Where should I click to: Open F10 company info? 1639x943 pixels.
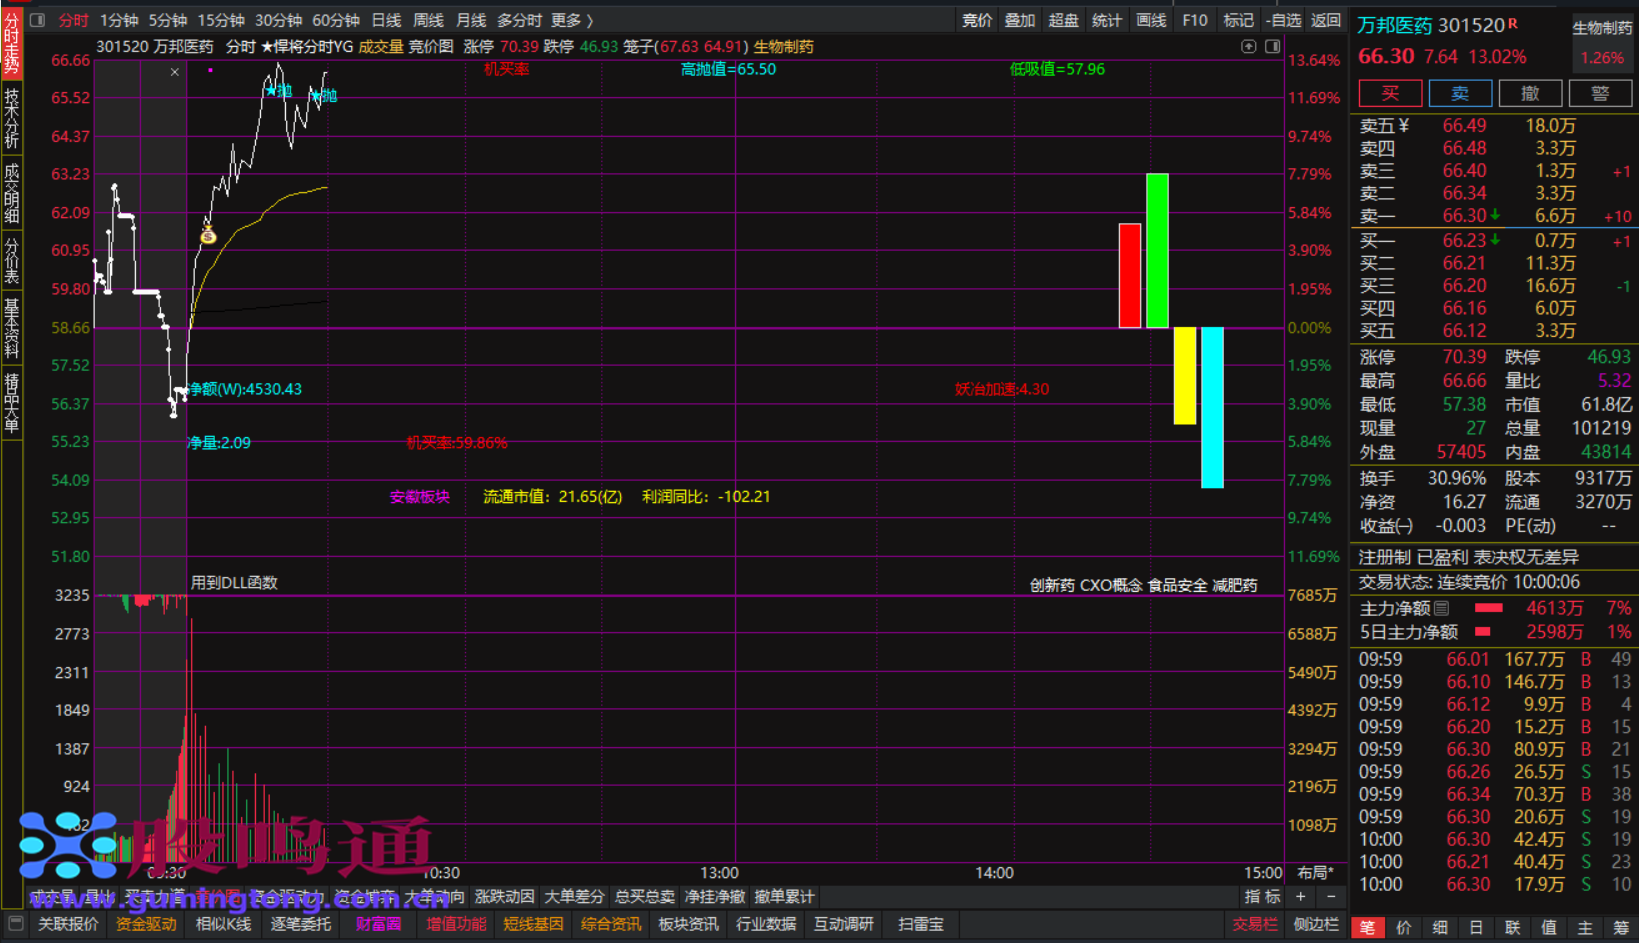click(1195, 20)
